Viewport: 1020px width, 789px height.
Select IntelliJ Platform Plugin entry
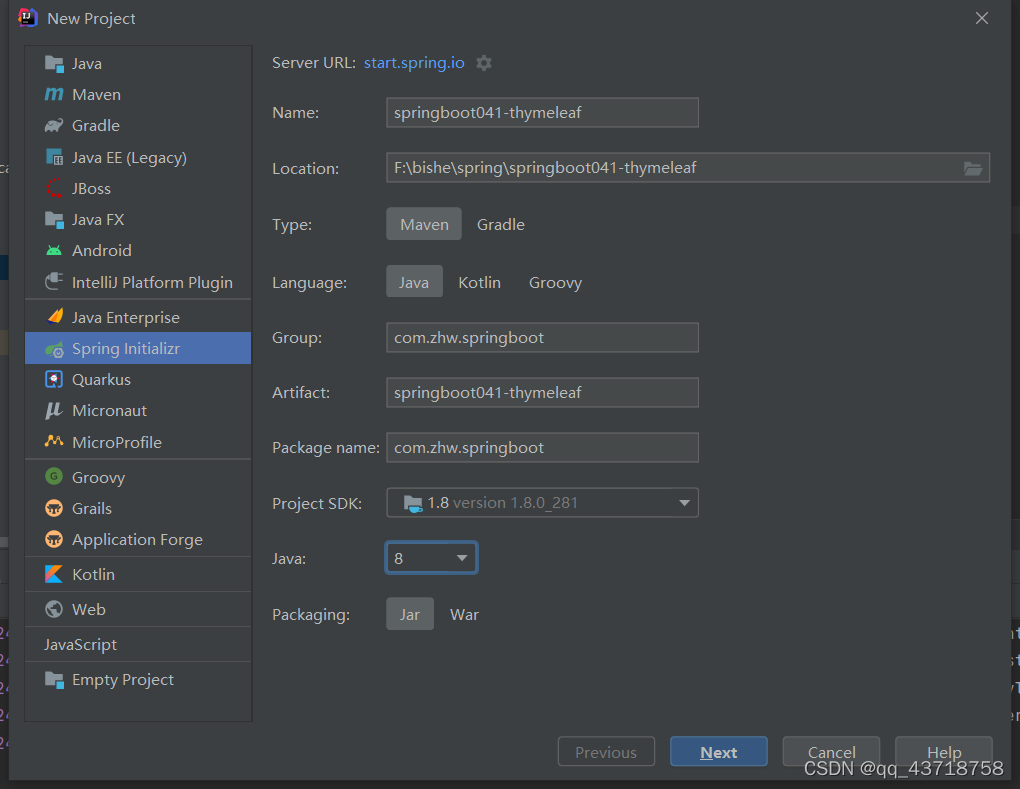(x=138, y=282)
